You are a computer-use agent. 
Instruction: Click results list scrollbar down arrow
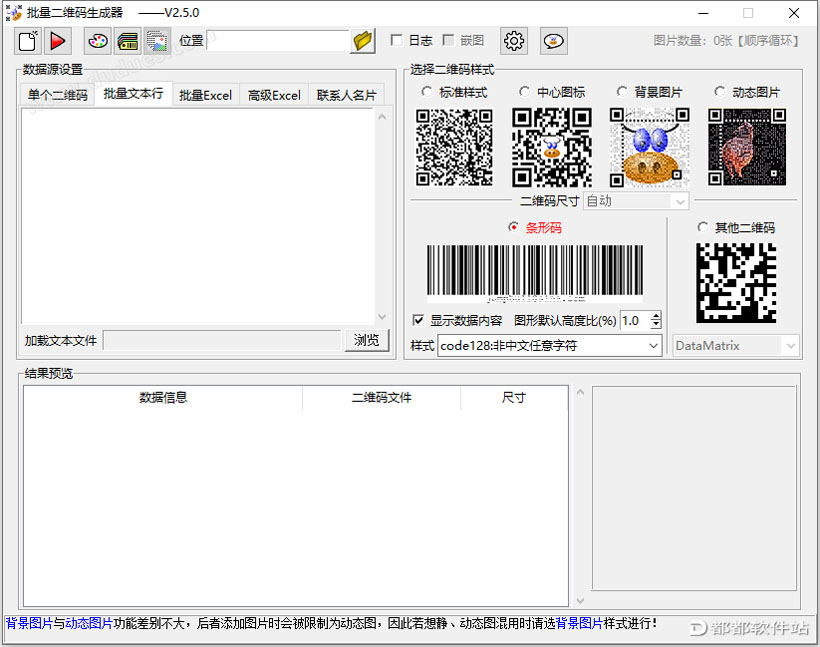point(580,600)
